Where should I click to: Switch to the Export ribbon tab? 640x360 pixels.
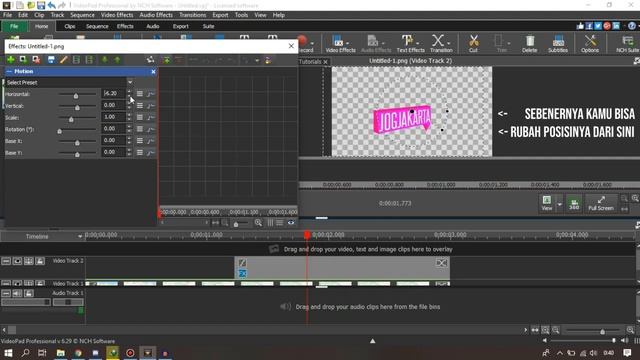coord(180,26)
